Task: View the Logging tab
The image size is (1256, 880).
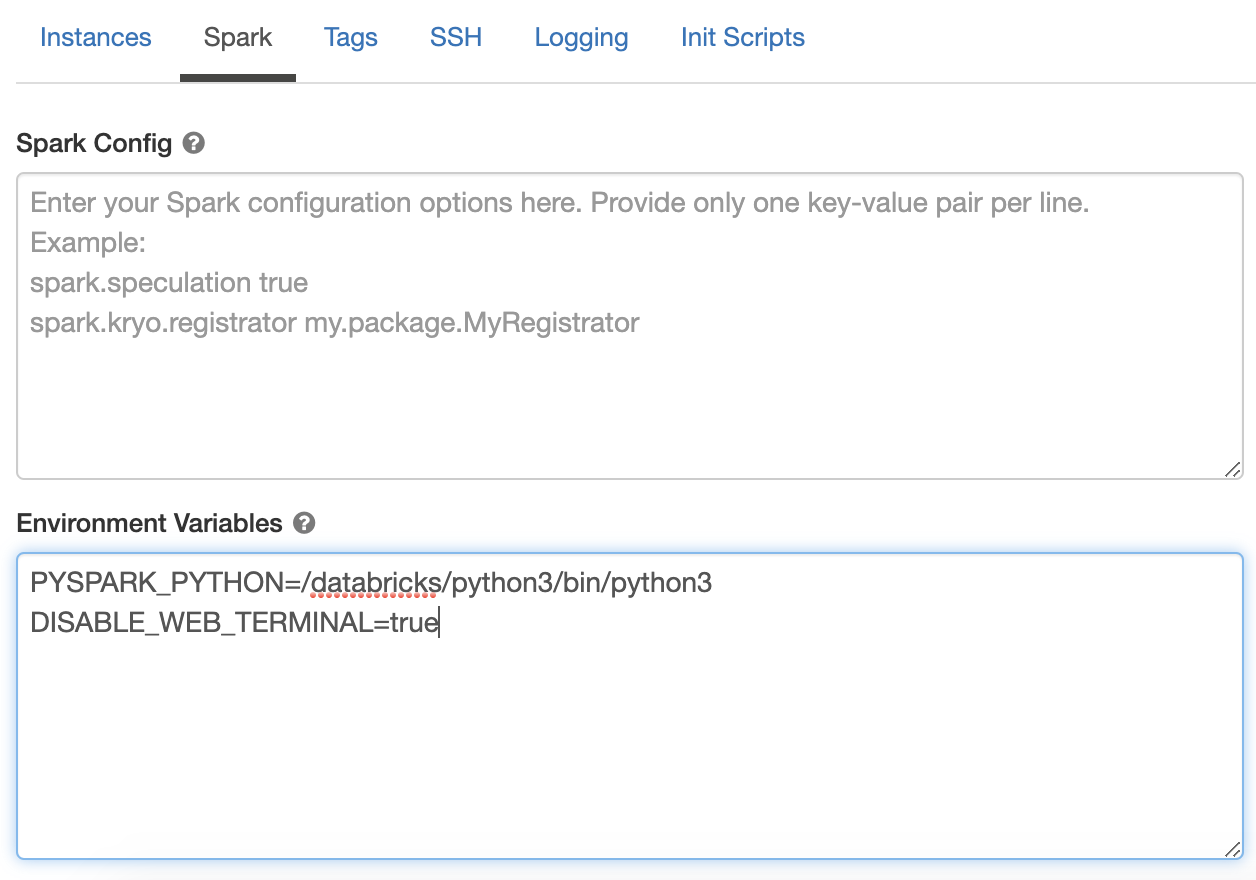Action: 581,37
